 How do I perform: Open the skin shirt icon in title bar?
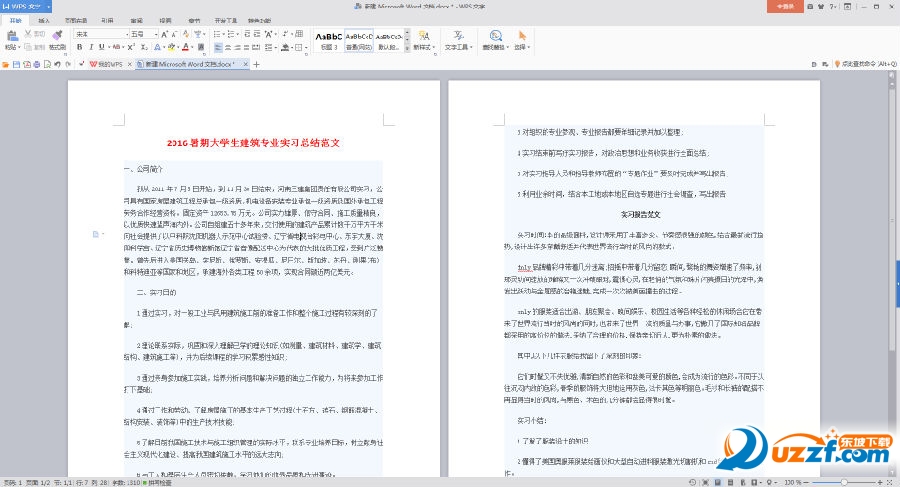click(821, 6)
